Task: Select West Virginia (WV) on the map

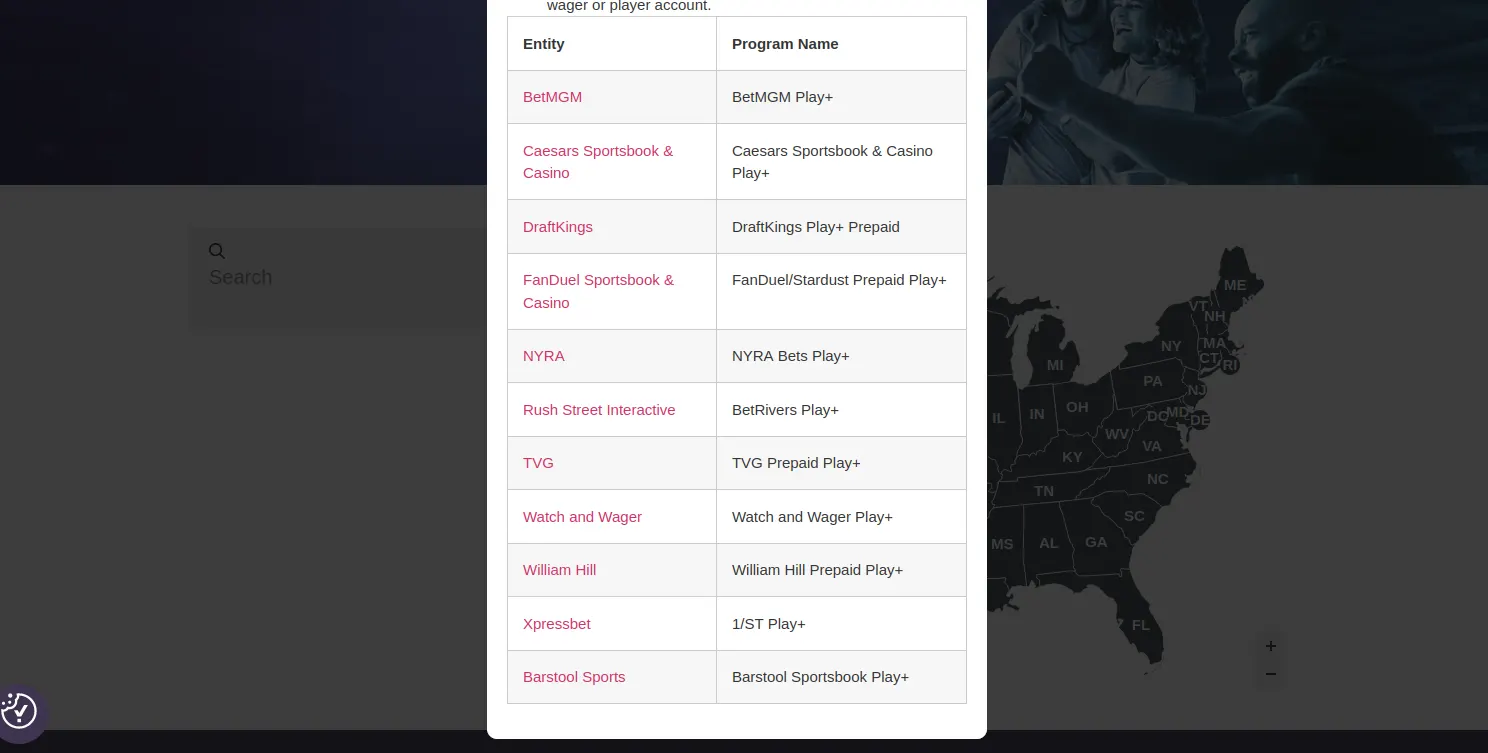Action: [x=1116, y=434]
